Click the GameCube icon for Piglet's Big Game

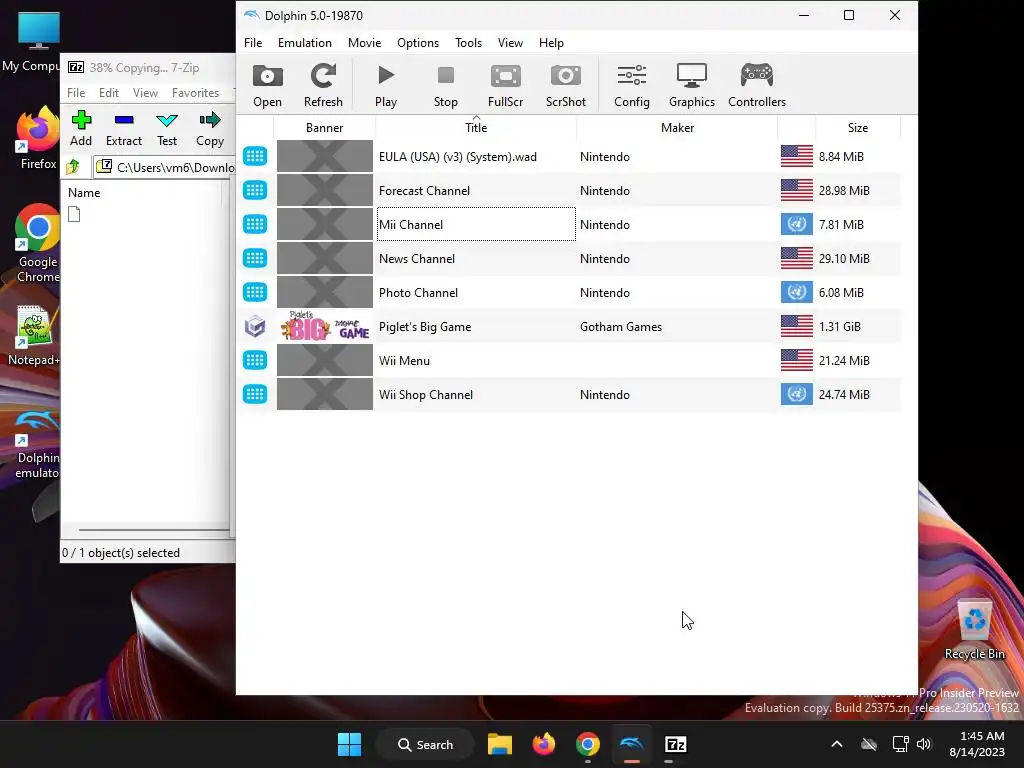point(255,326)
